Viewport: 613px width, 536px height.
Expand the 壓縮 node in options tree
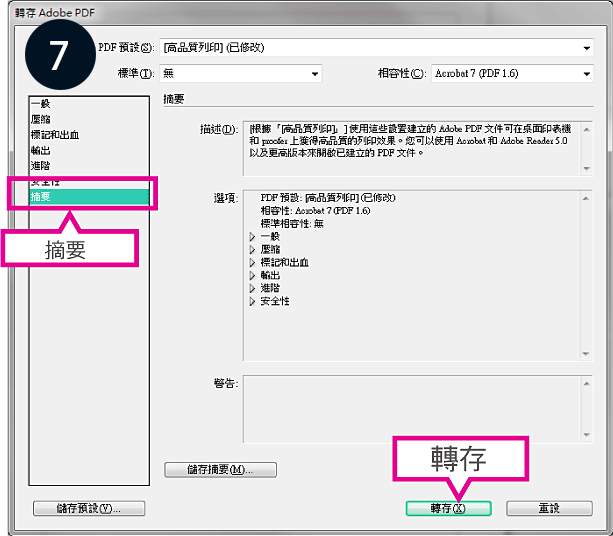click(x=252, y=249)
